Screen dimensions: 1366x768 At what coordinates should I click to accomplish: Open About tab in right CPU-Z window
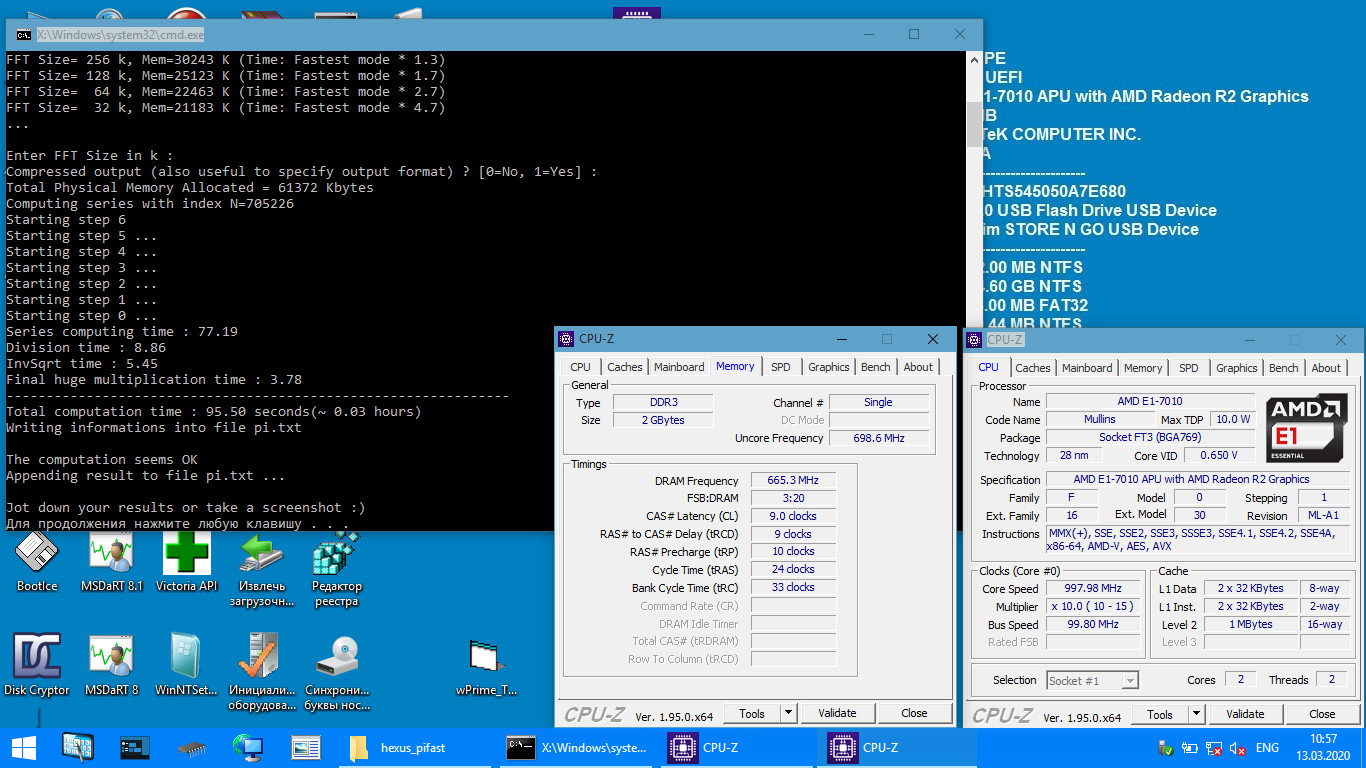click(1326, 368)
